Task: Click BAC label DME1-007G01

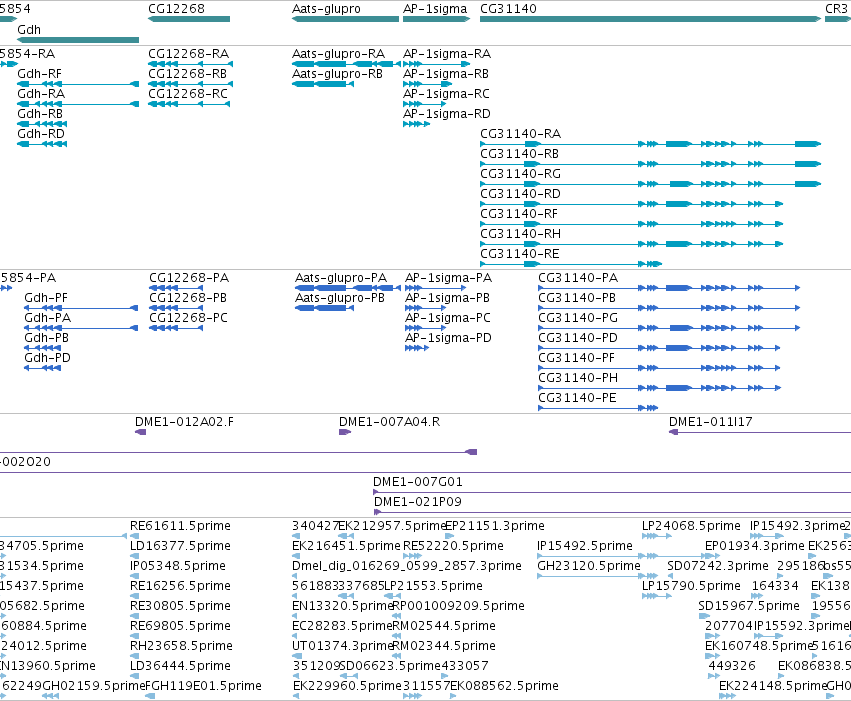Action: (417, 482)
